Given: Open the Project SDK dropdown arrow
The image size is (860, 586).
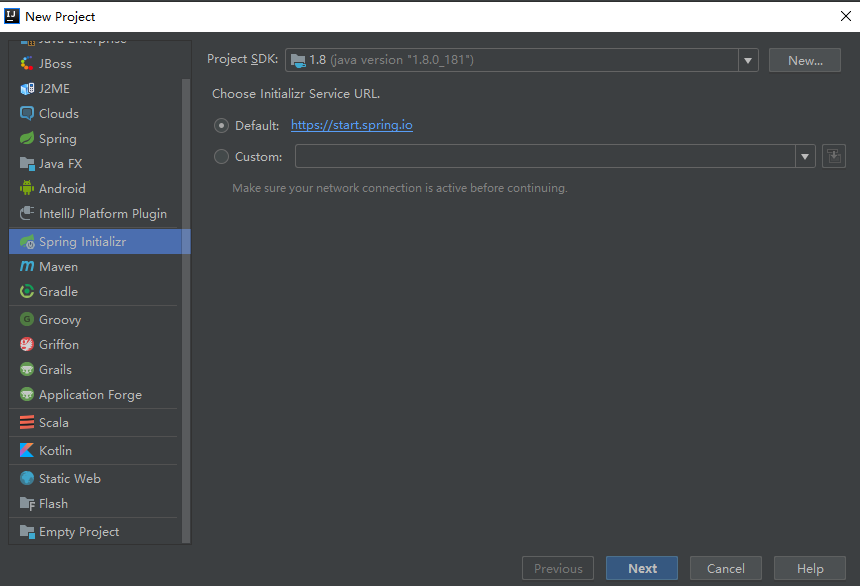Looking at the screenshot, I should (x=748, y=60).
